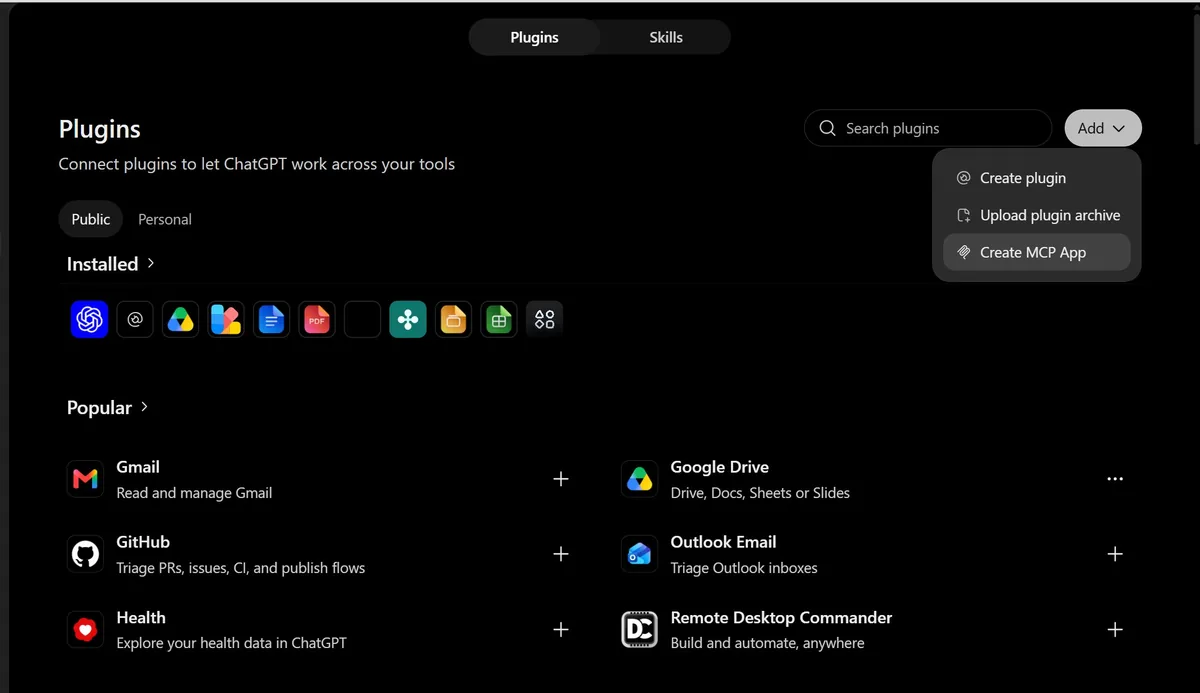The height and width of the screenshot is (693, 1200).
Task: Open the installed blue Docs plugin icon
Action: pos(271,319)
